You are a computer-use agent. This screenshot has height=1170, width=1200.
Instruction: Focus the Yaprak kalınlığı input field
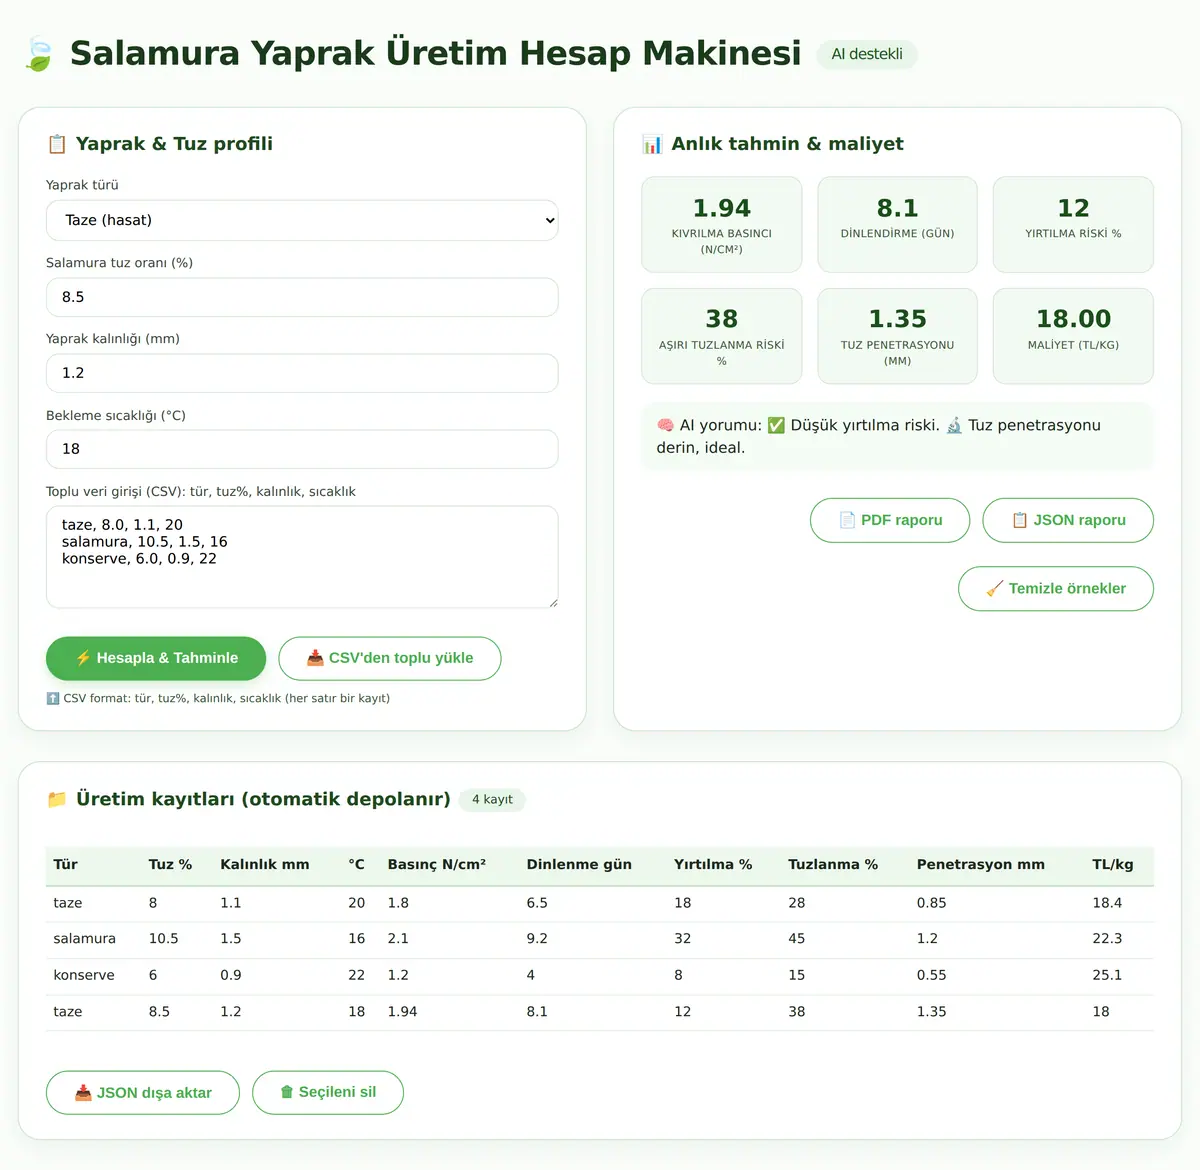pyautogui.click(x=302, y=373)
